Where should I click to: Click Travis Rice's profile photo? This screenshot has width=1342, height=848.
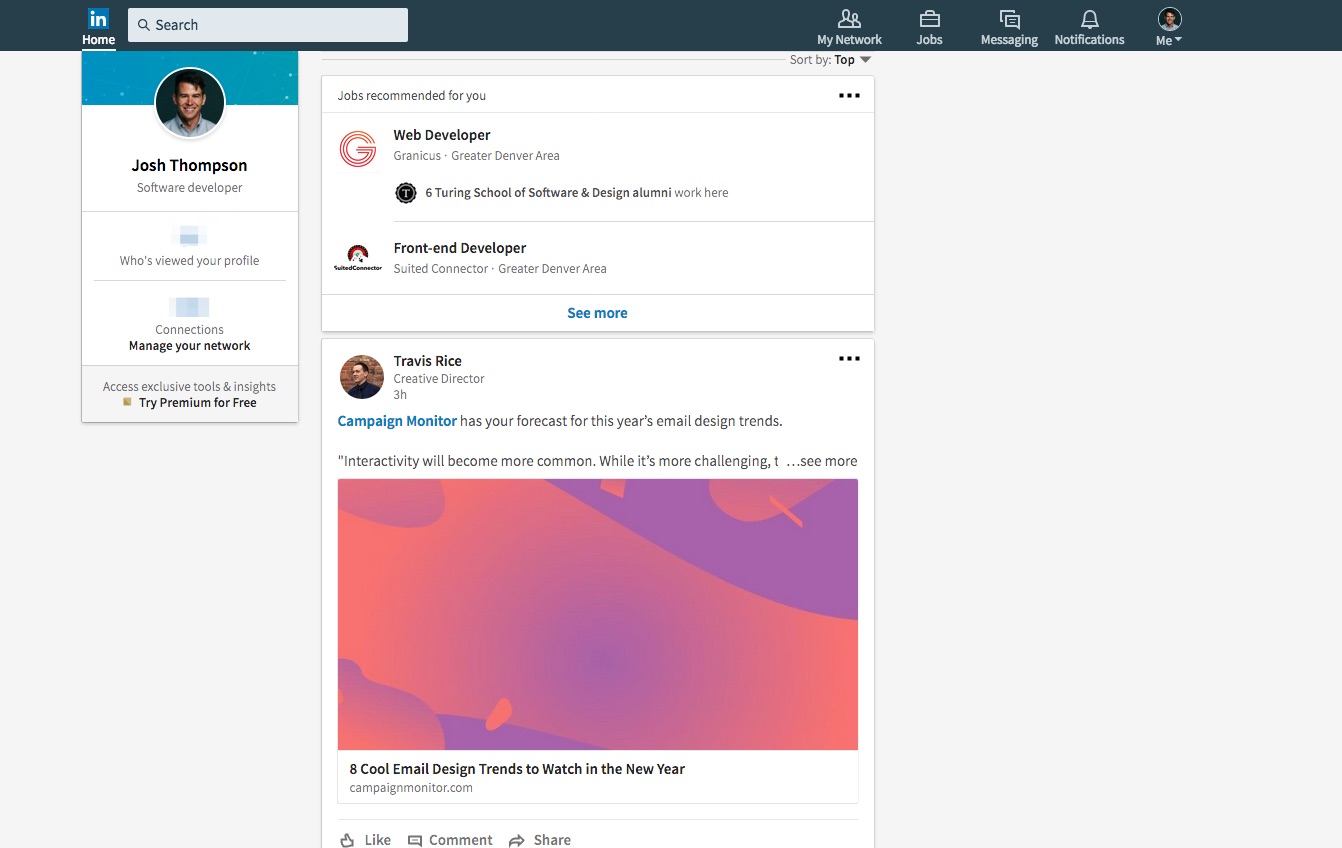coord(361,377)
